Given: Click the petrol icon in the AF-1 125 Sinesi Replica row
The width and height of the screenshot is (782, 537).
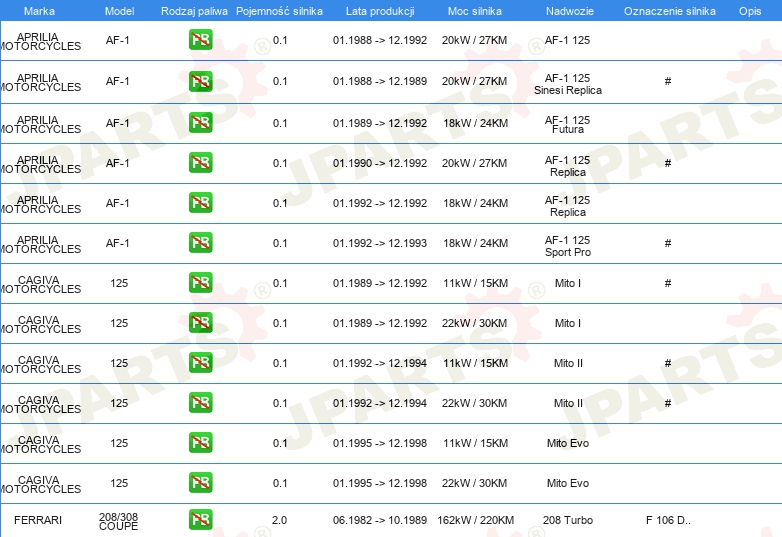Looking at the screenshot, I should tap(200, 81).
